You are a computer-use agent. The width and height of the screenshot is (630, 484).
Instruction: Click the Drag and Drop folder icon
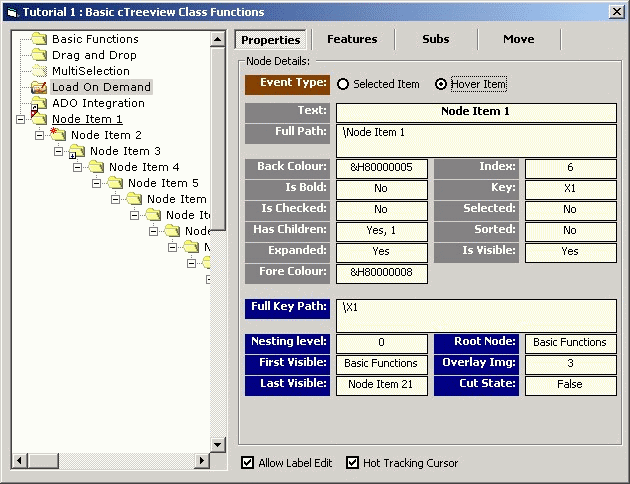[x=39, y=55]
